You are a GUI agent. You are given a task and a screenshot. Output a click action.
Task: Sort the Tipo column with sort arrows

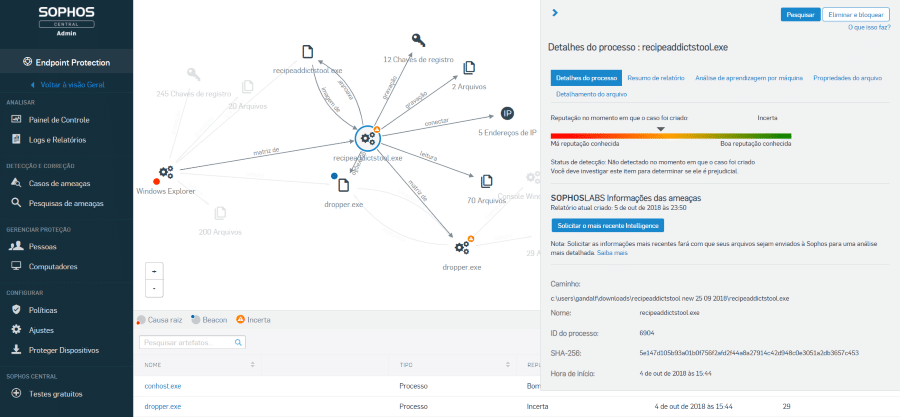(x=508, y=364)
